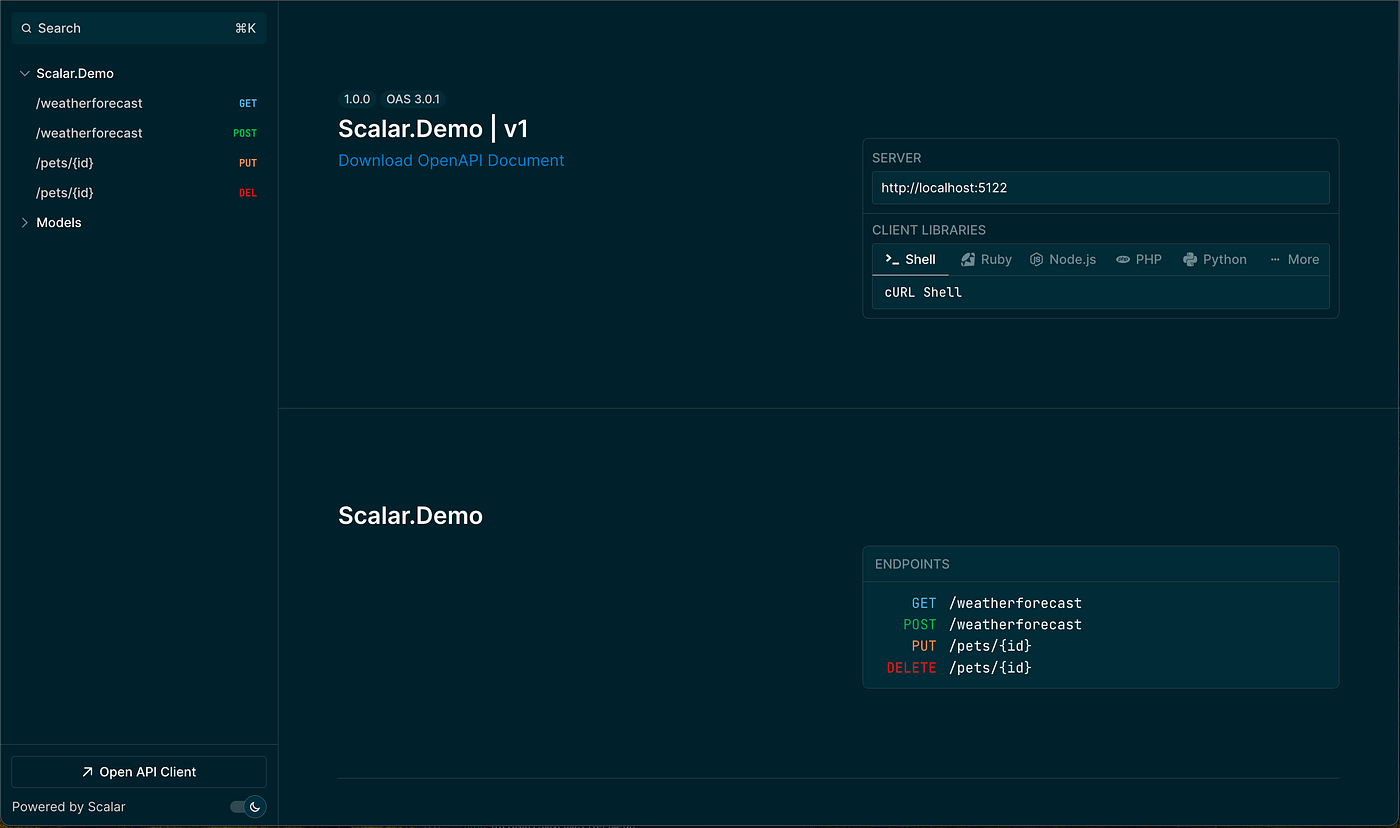Open PUT /pets/{id} in the Endpoints card
The image size is (1400, 828).
click(x=971, y=646)
